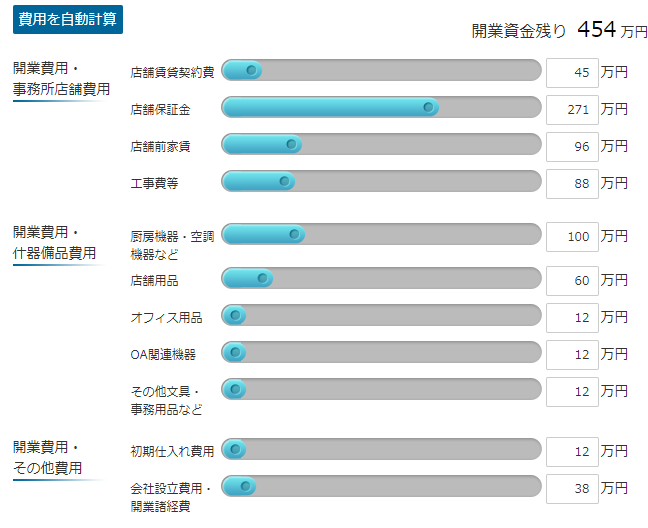Click the その他文具・事務用品 slider handle
Viewport: 648px width, 528px height.
pyautogui.click(x=235, y=389)
